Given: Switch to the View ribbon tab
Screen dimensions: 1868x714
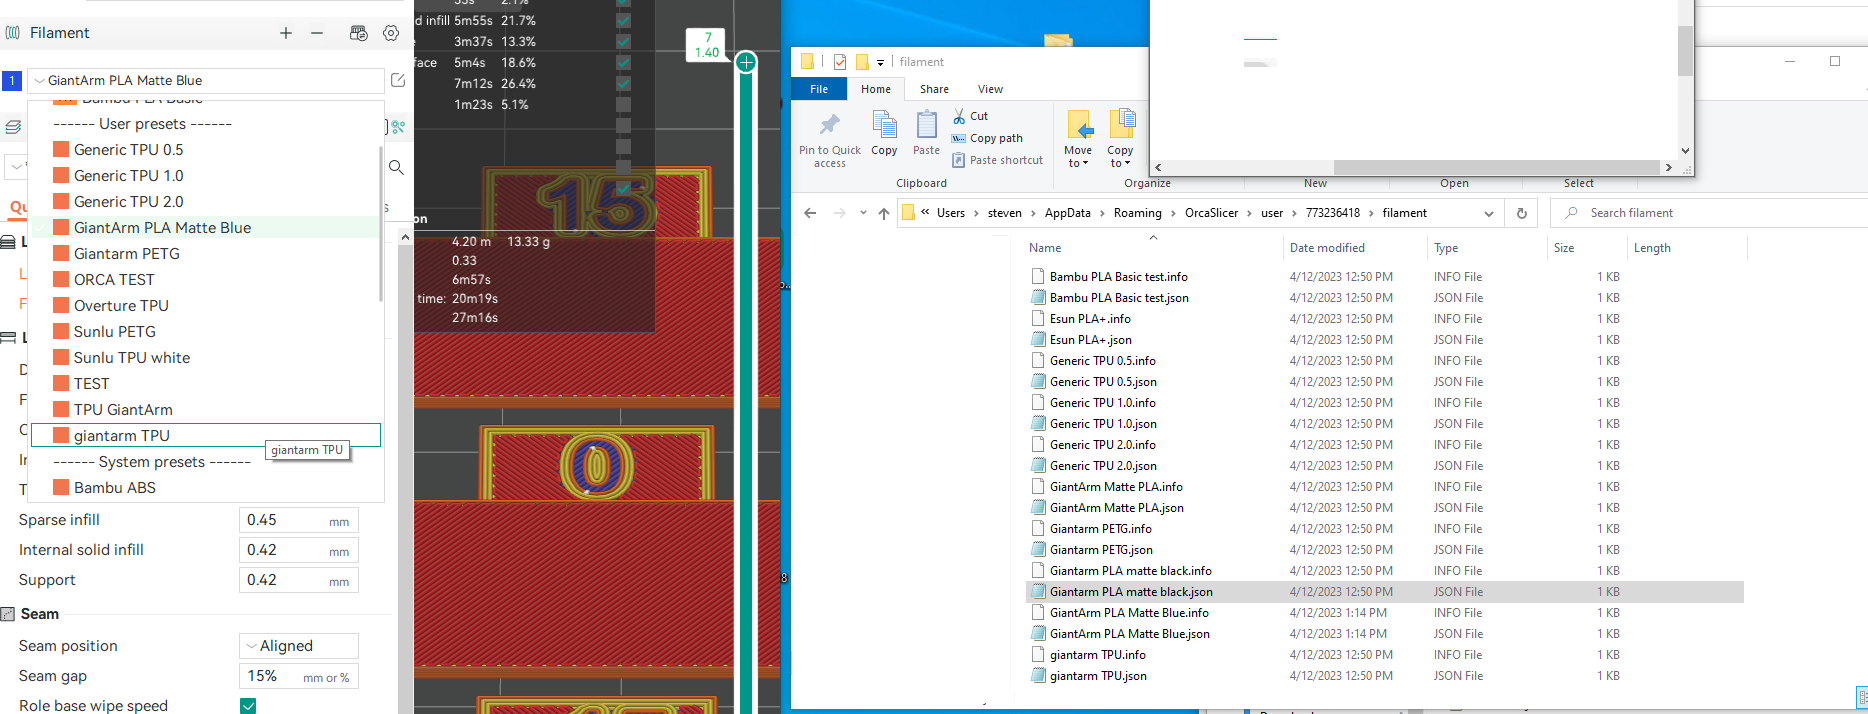Looking at the screenshot, I should (x=990, y=89).
